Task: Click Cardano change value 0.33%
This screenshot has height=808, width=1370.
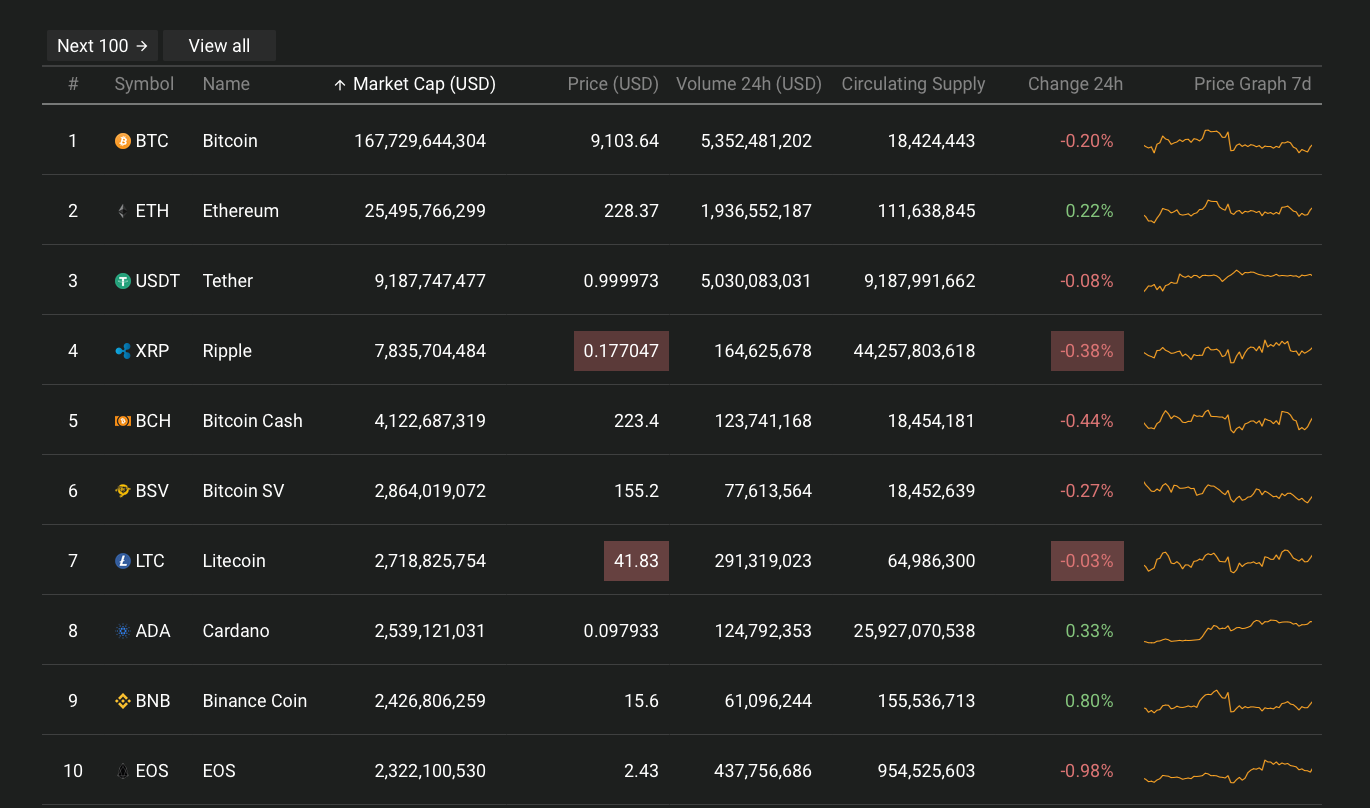Action: point(1089,631)
